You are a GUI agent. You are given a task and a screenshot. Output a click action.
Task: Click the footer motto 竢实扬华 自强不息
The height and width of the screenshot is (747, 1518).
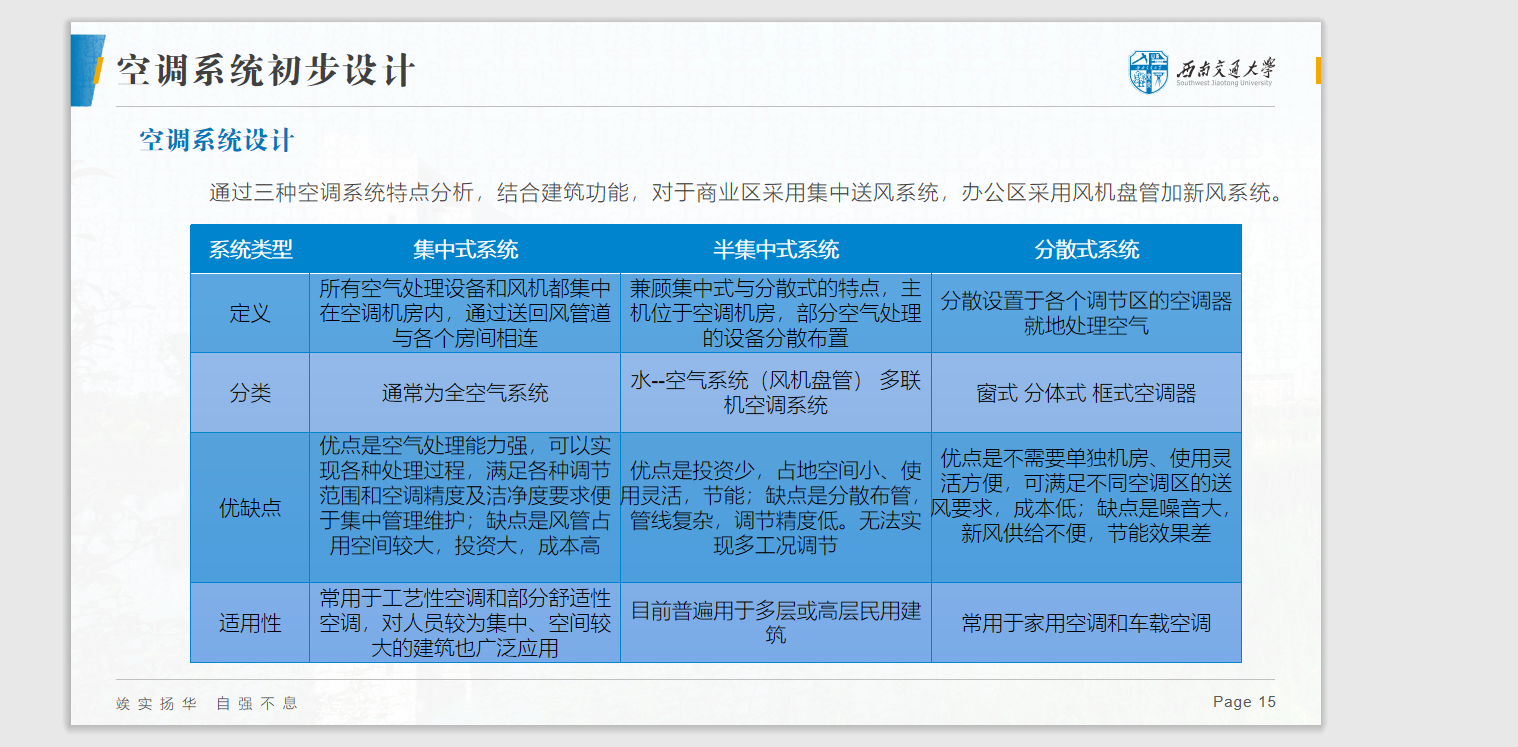207,703
